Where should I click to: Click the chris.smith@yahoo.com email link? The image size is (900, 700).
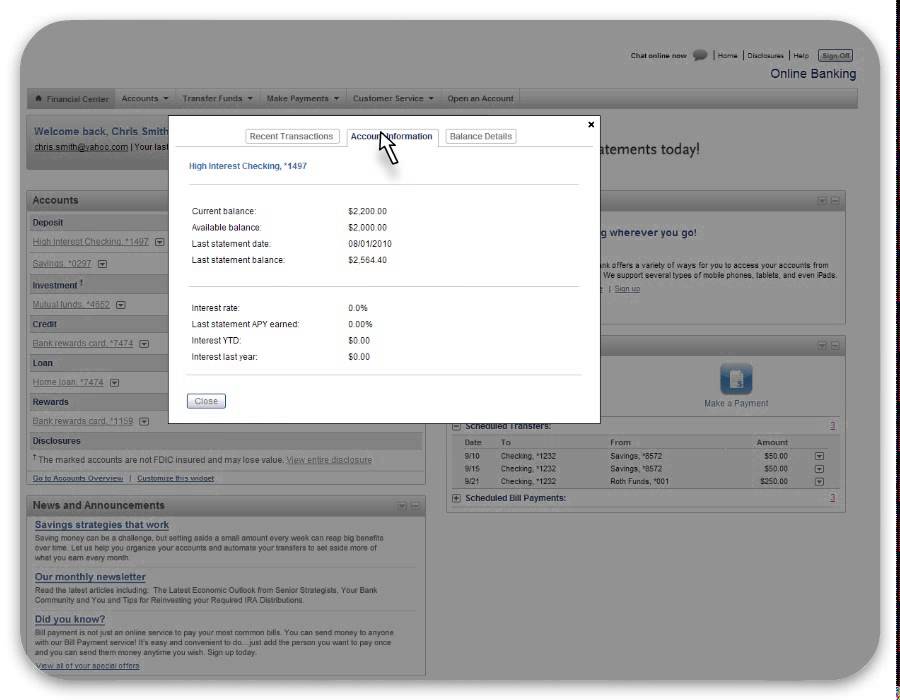point(81,147)
